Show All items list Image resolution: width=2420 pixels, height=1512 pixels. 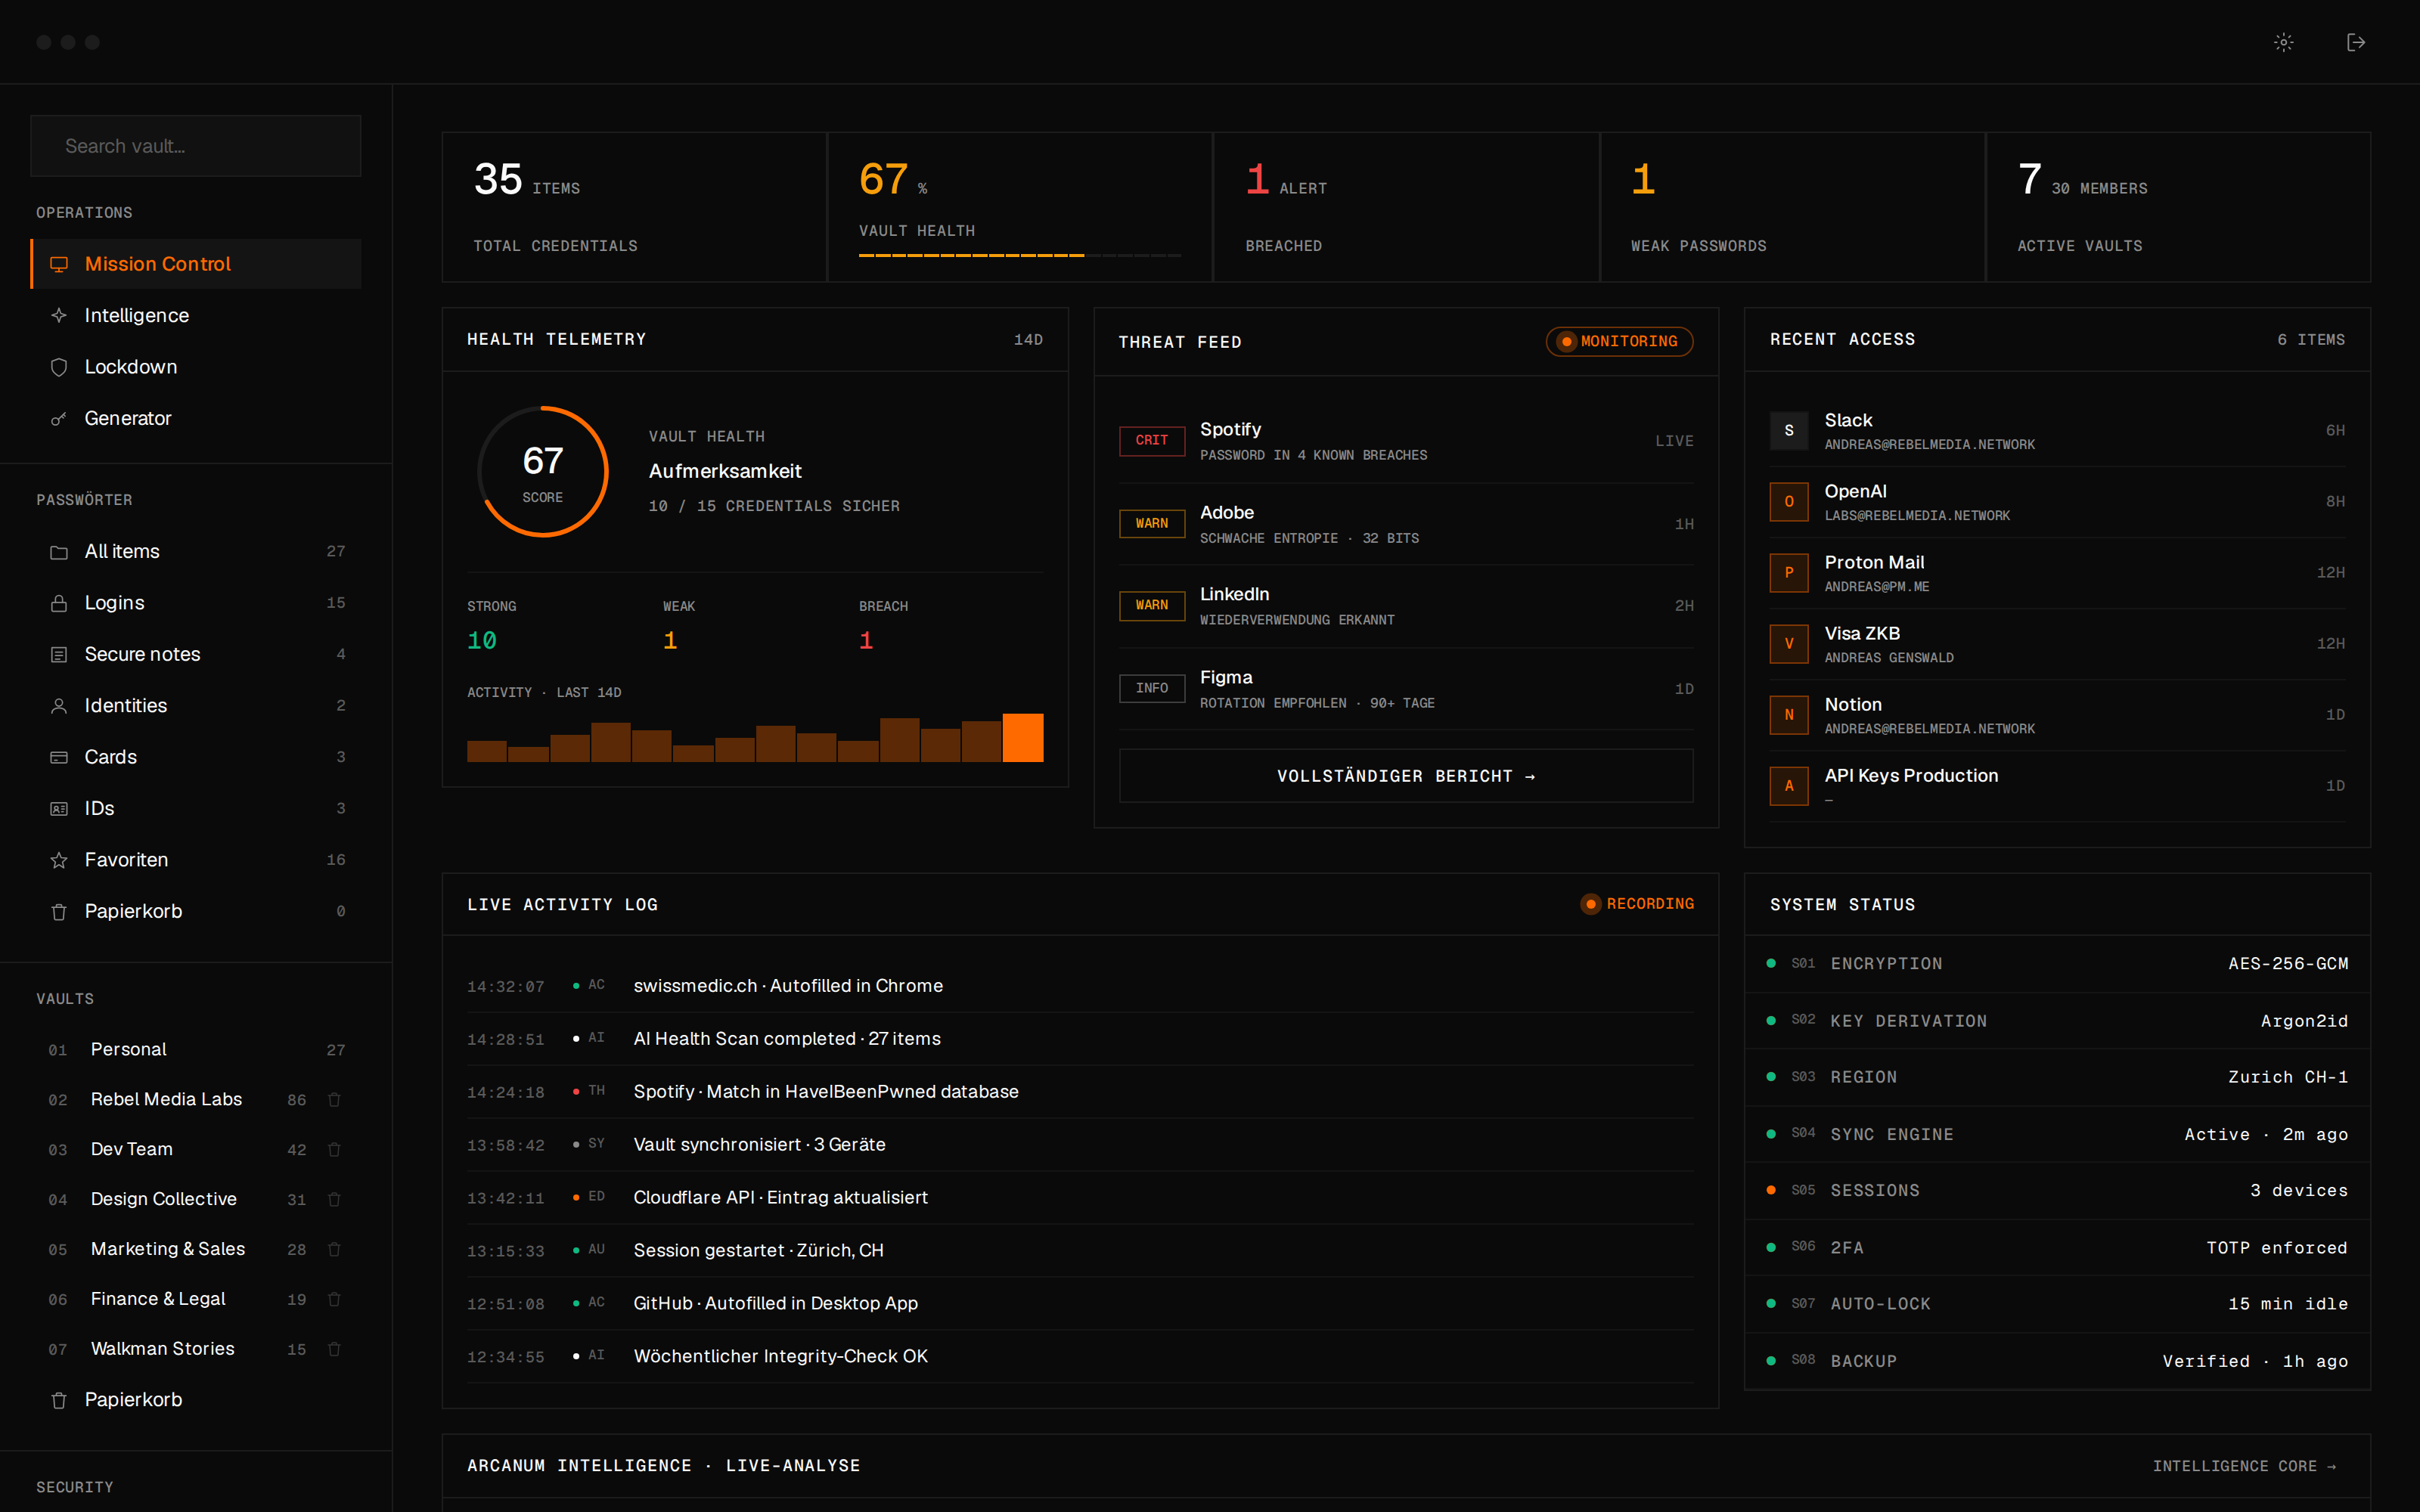196,552
